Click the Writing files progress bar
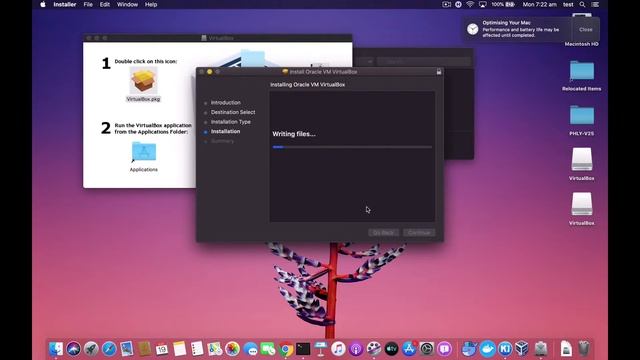The height and width of the screenshot is (360, 640). tap(352, 147)
